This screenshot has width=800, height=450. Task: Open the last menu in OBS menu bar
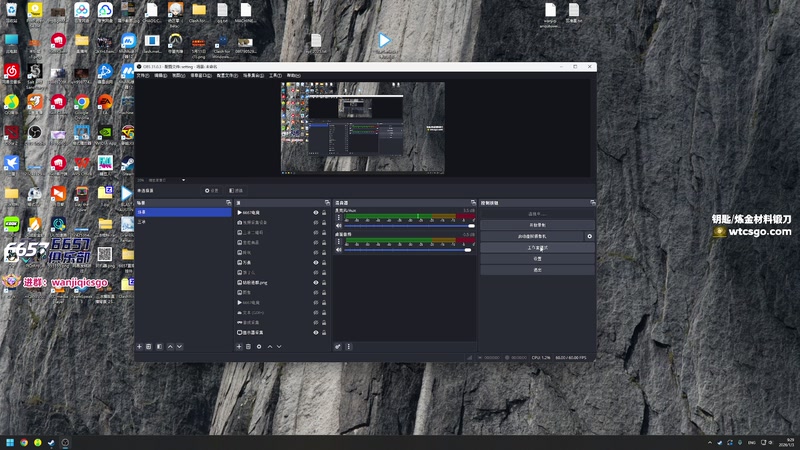pos(293,75)
